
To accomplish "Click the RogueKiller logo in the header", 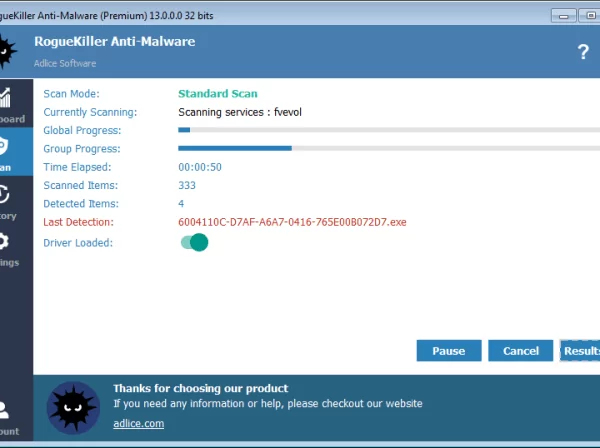I will [x=7, y=51].
